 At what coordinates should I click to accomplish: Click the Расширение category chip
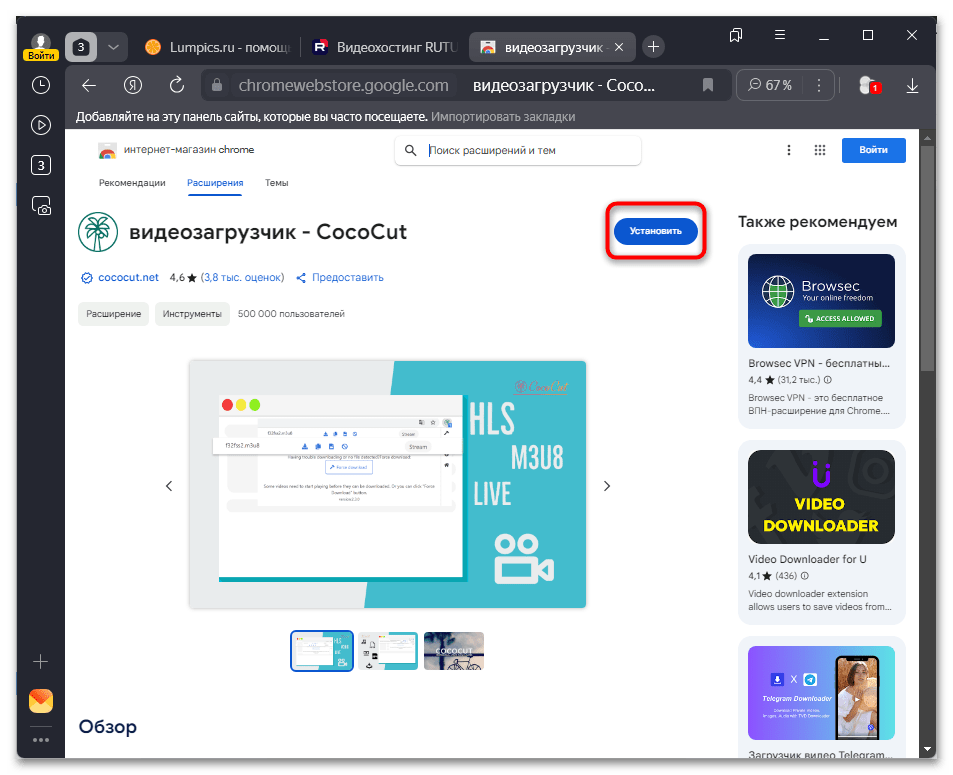click(114, 314)
